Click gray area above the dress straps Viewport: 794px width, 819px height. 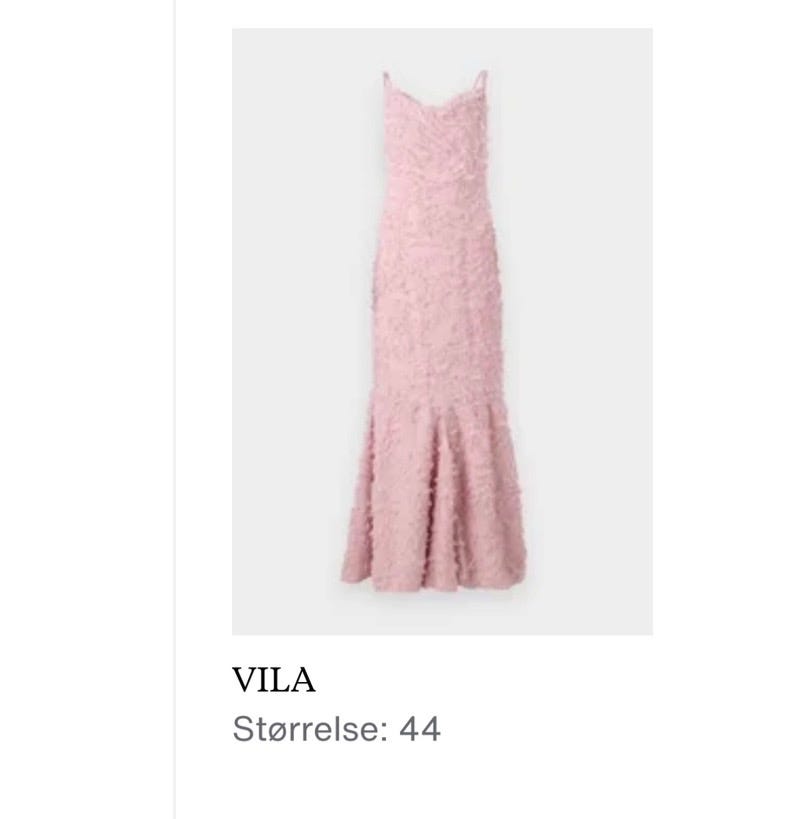435,50
